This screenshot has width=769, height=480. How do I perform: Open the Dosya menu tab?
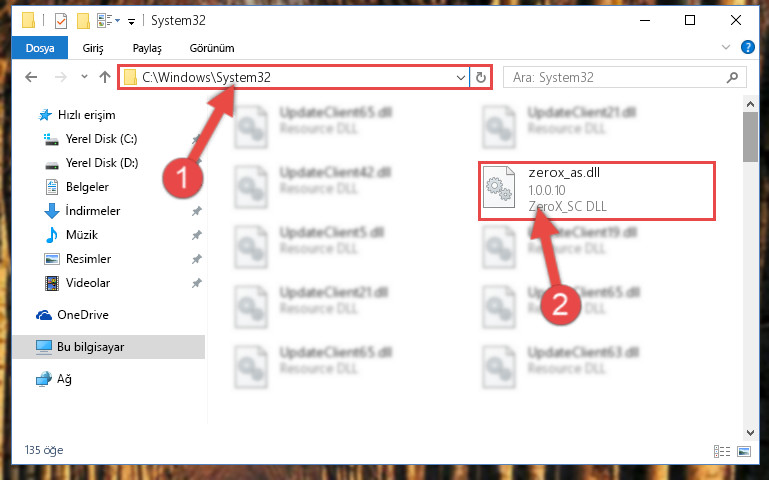pos(40,48)
